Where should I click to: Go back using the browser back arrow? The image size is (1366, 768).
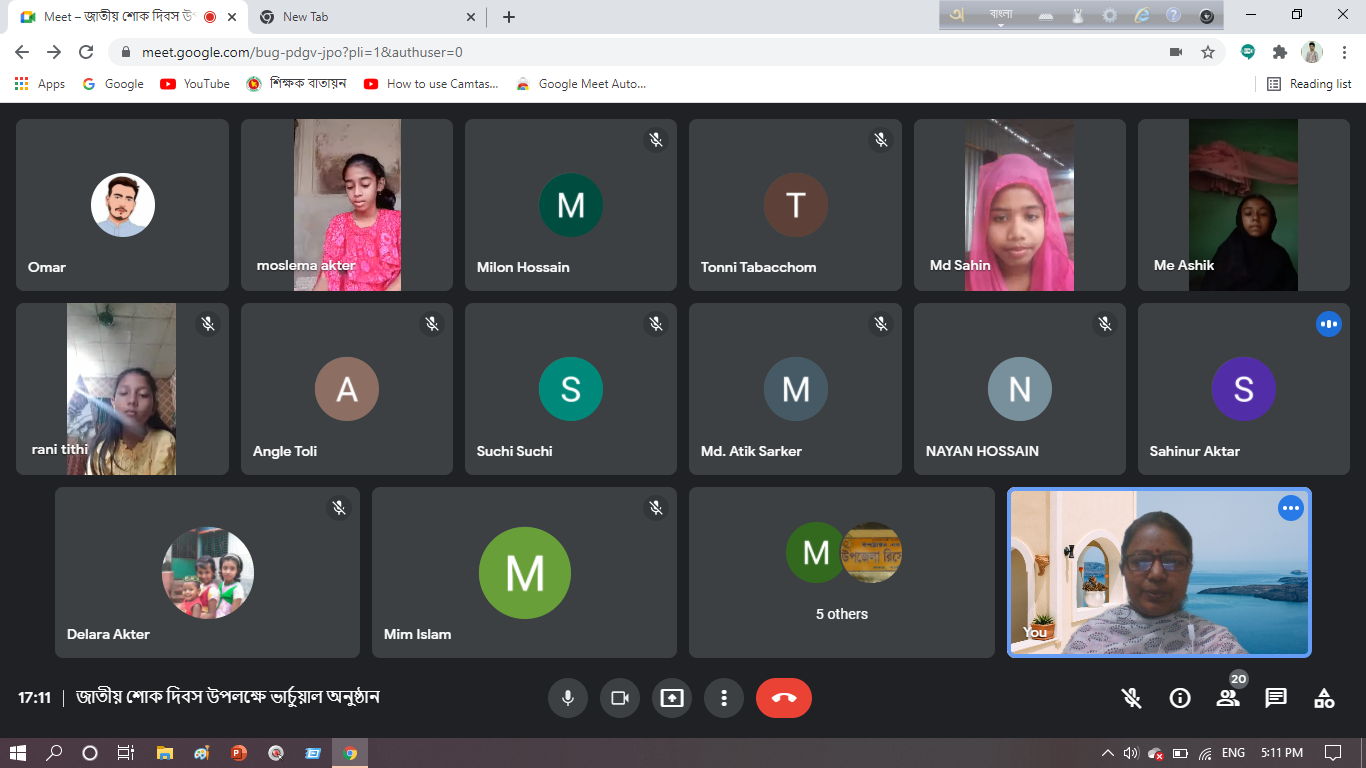[22, 52]
